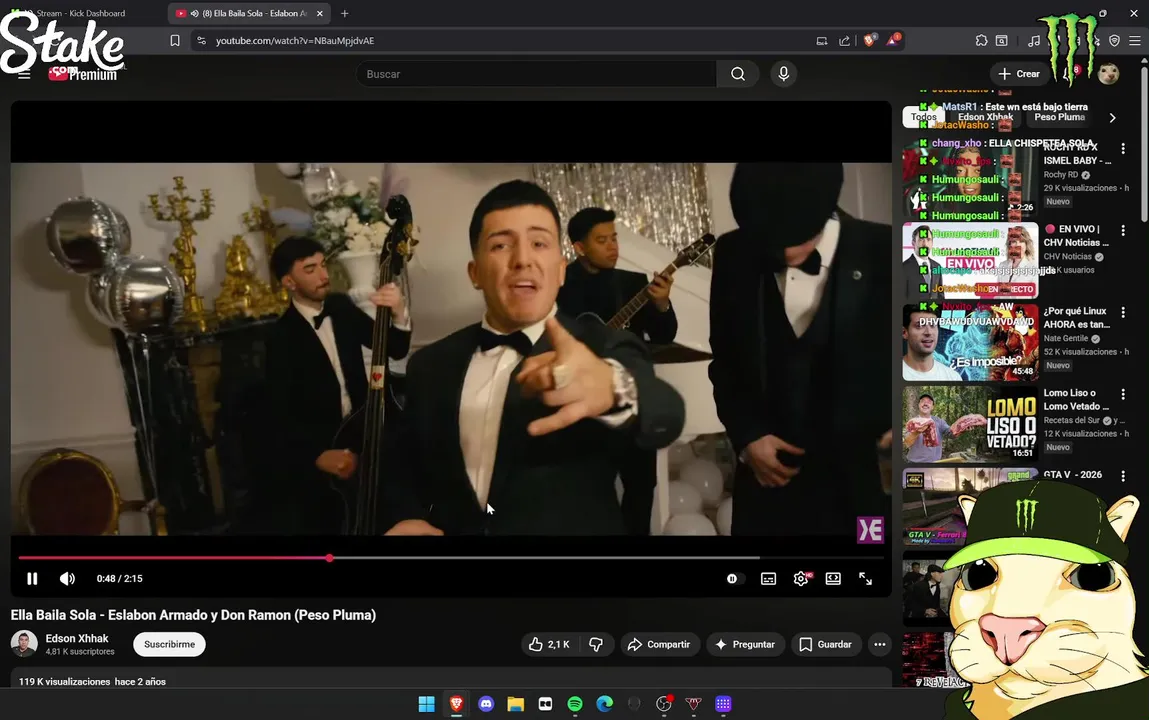Open Brave Rewards triangle icon
Viewport: 1149px width, 720px height.
tap(893, 40)
